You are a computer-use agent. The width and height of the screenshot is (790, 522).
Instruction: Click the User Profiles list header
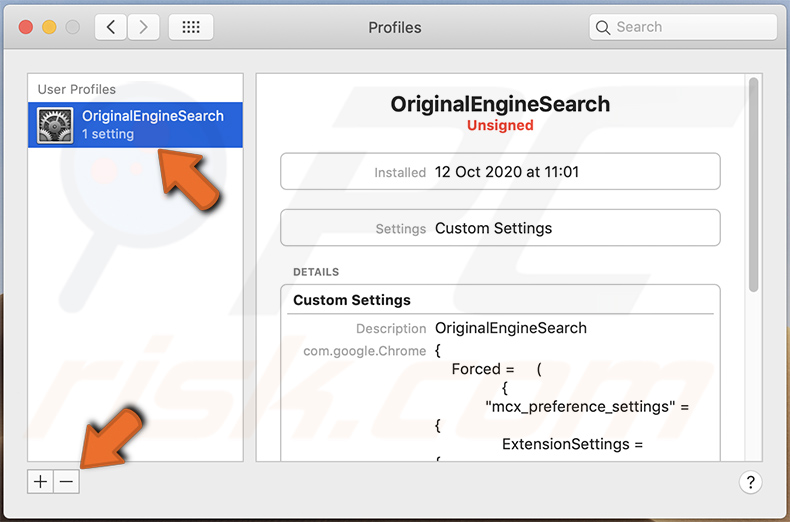click(x=77, y=89)
